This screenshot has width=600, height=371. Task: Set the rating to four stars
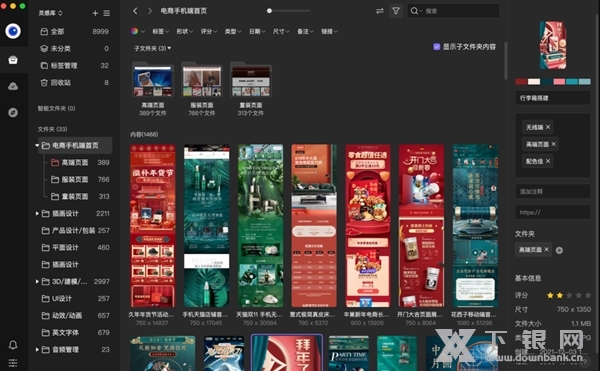tap(579, 295)
